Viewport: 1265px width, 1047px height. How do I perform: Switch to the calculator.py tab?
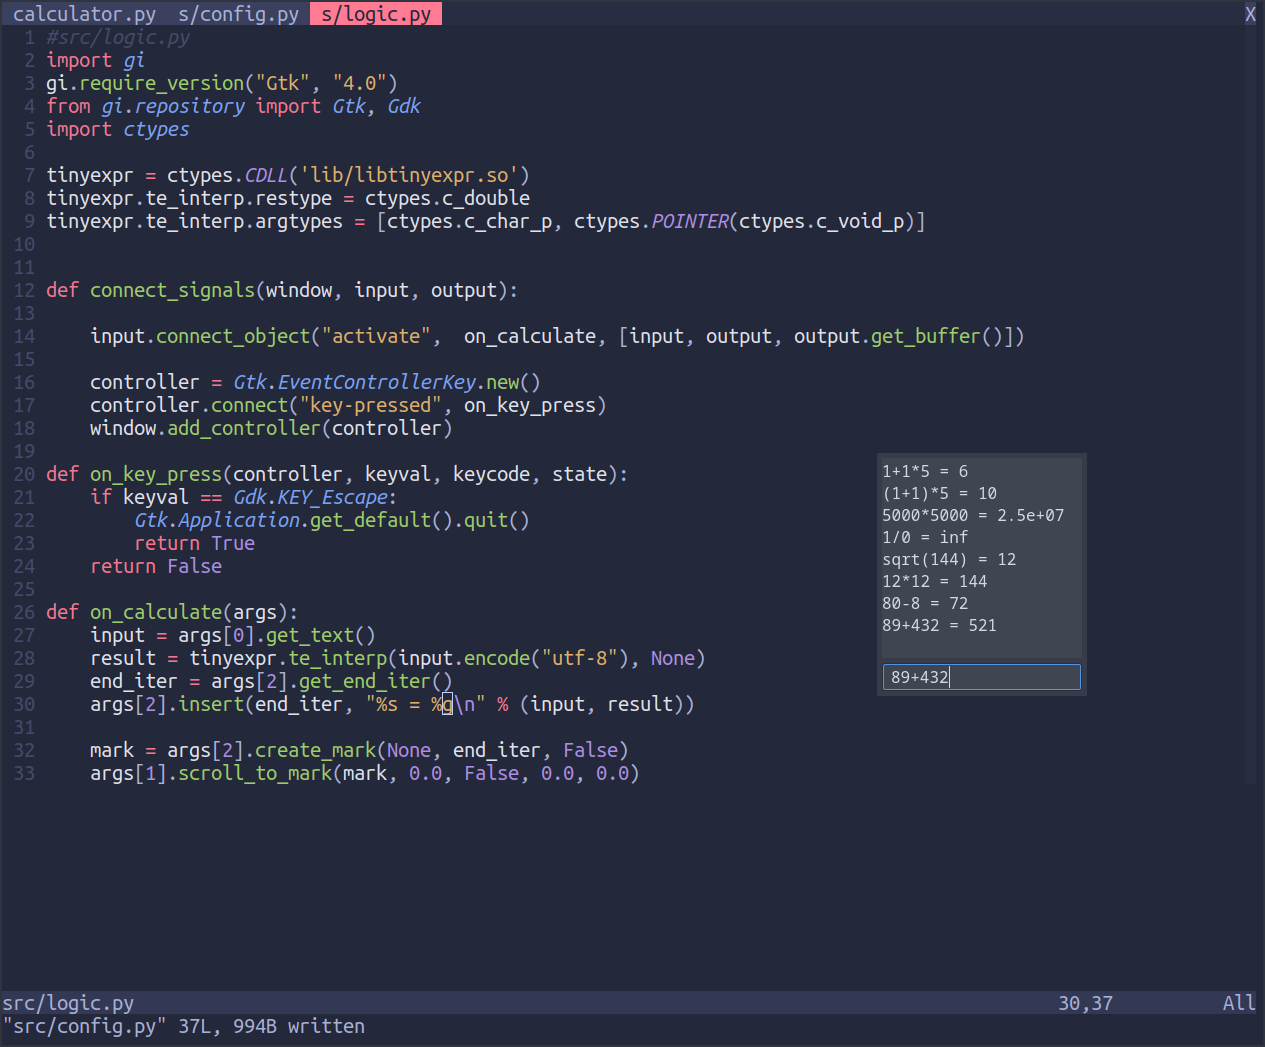coord(84,14)
